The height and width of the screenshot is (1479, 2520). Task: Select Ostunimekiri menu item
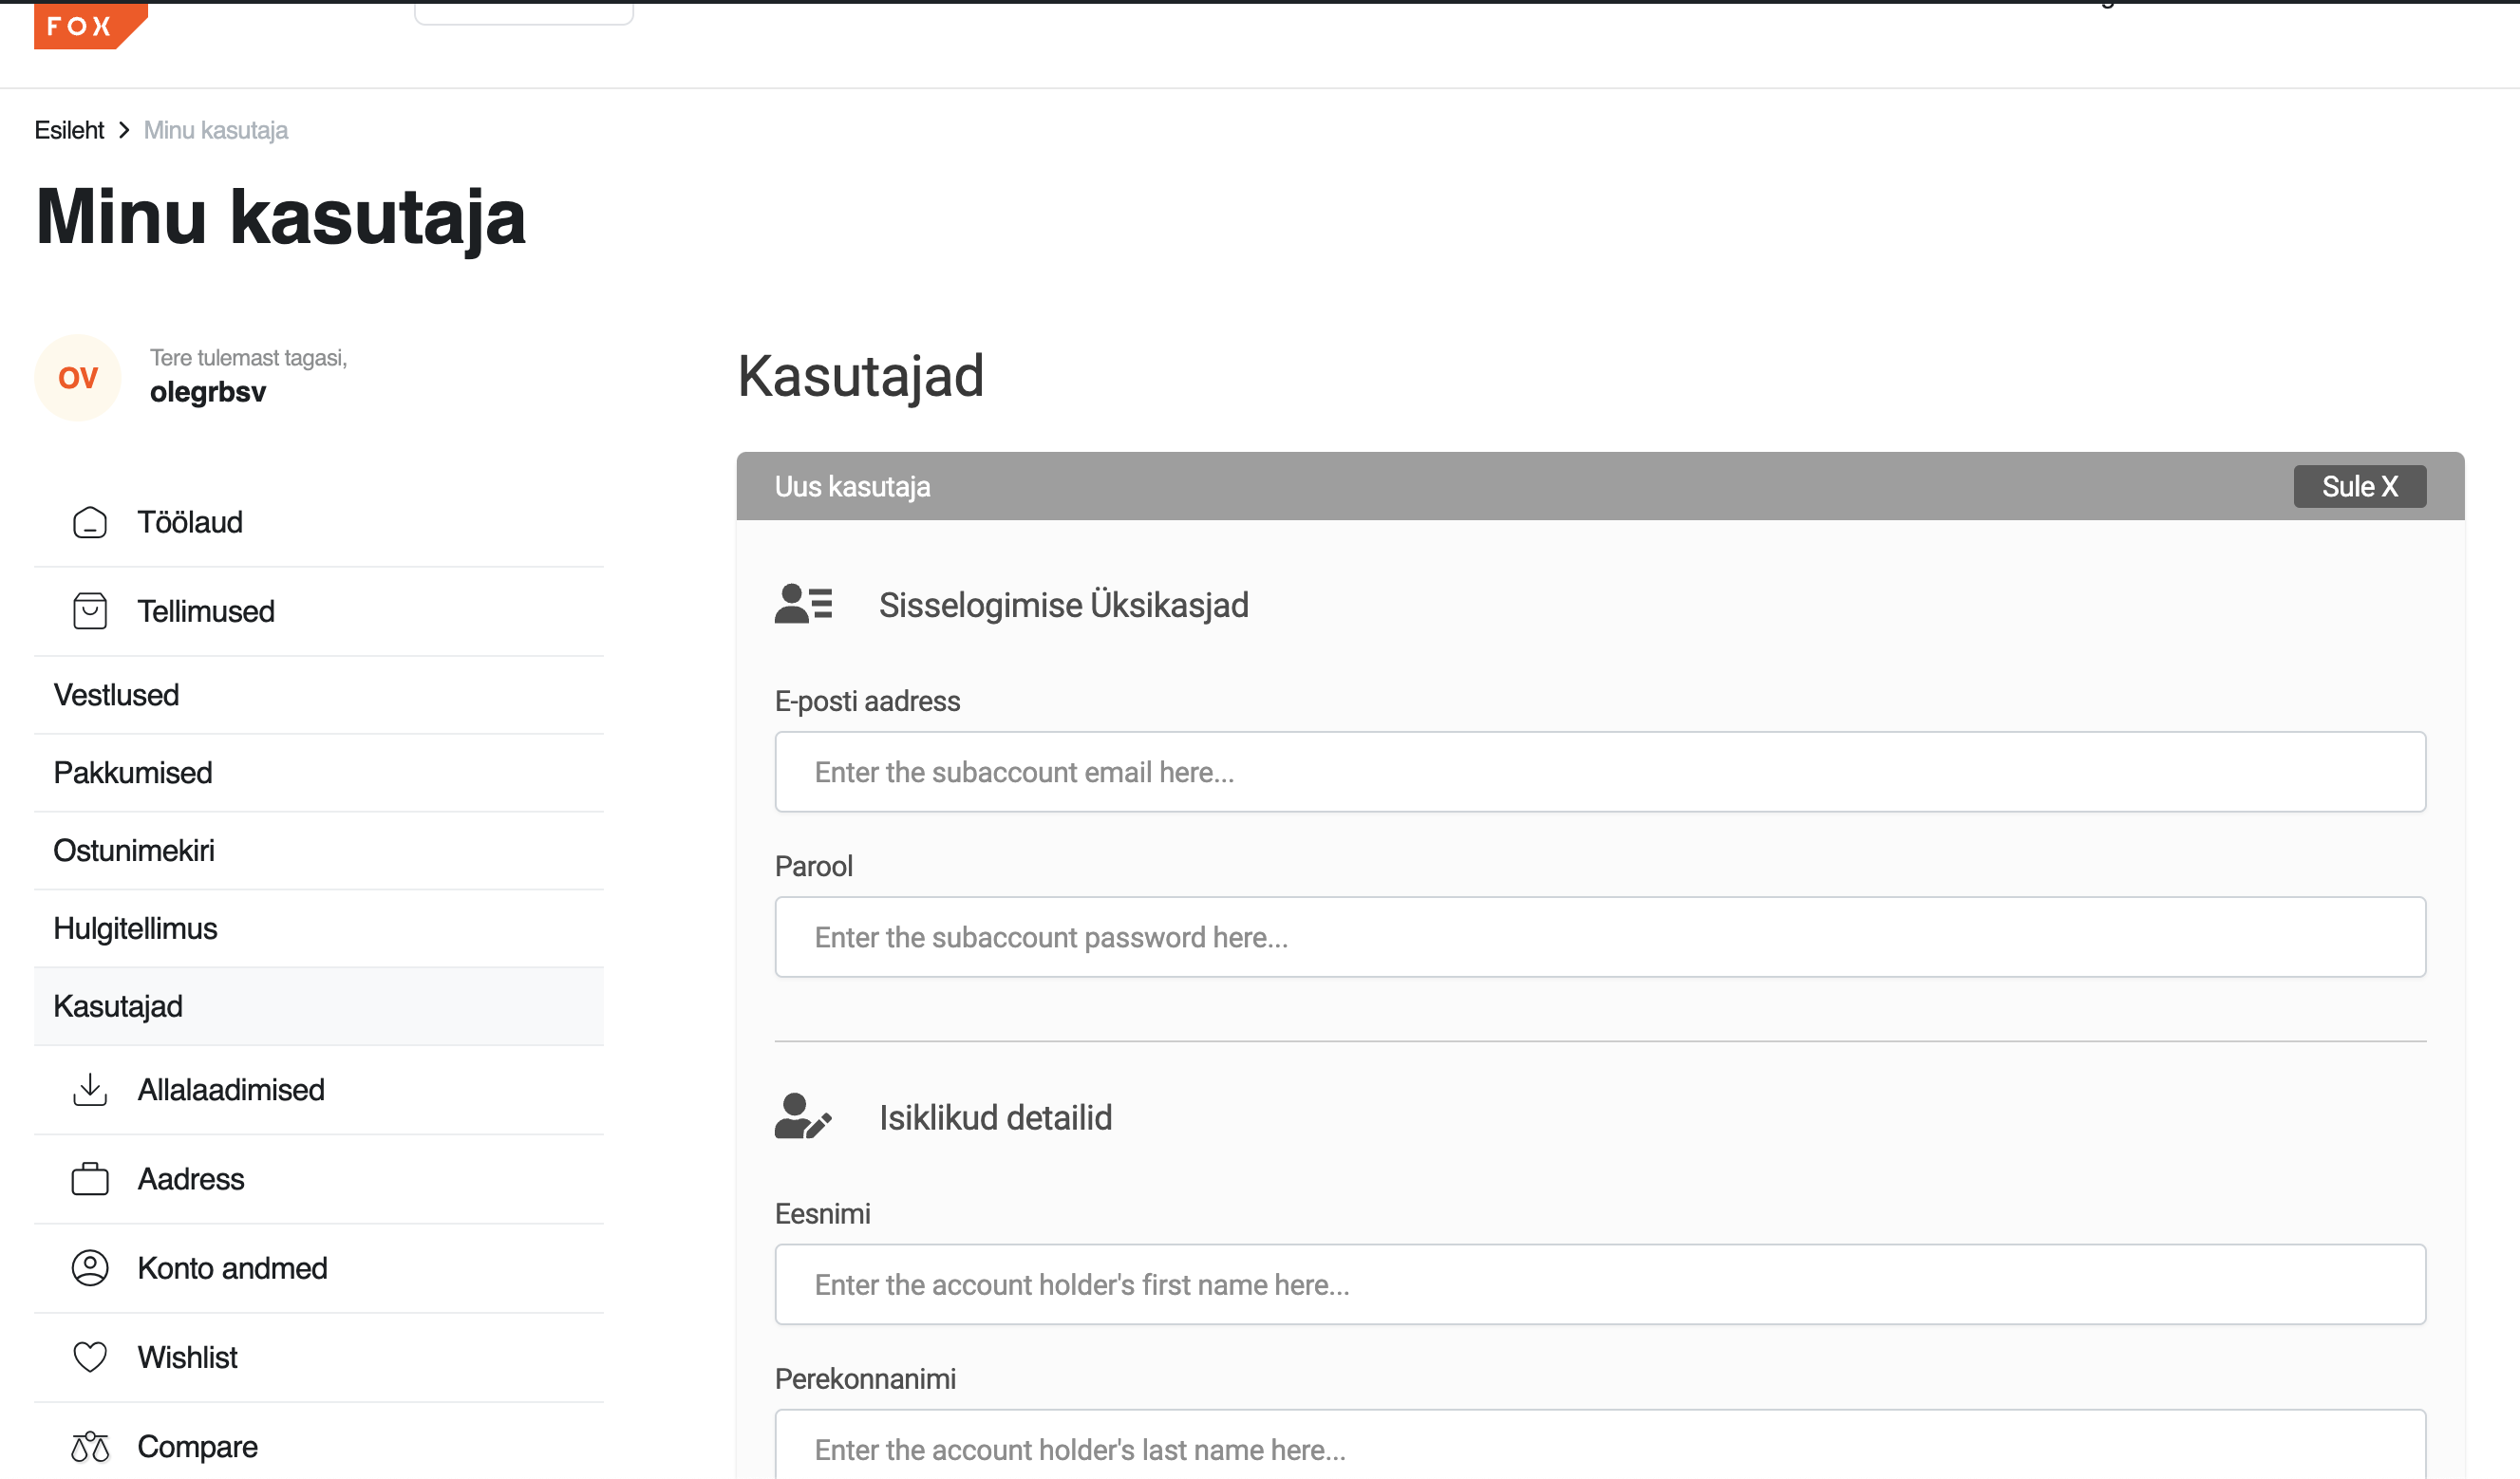pos(319,851)
